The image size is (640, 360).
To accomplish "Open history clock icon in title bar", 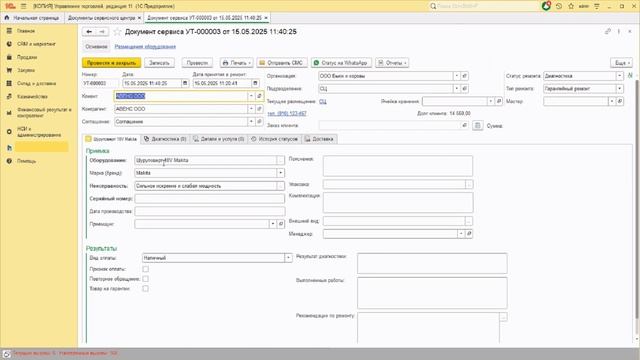I will [x=559, y=6].
